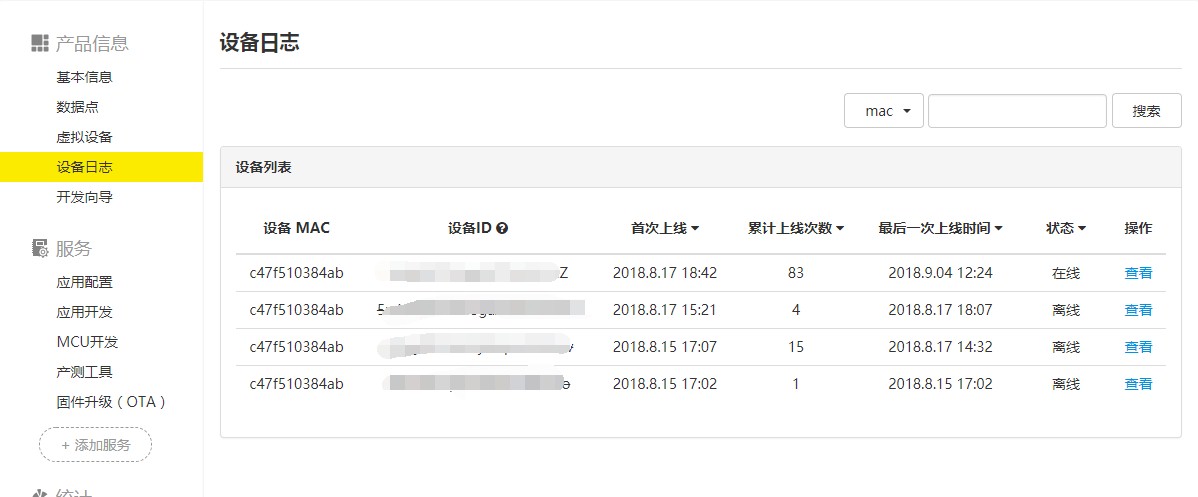Click 查看 for device with 1 login

click(x=1138, y=384)
